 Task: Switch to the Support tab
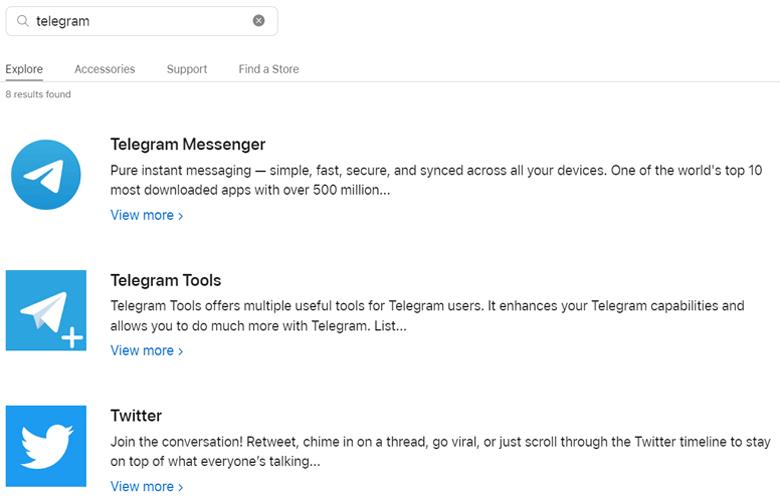[187, 69]
